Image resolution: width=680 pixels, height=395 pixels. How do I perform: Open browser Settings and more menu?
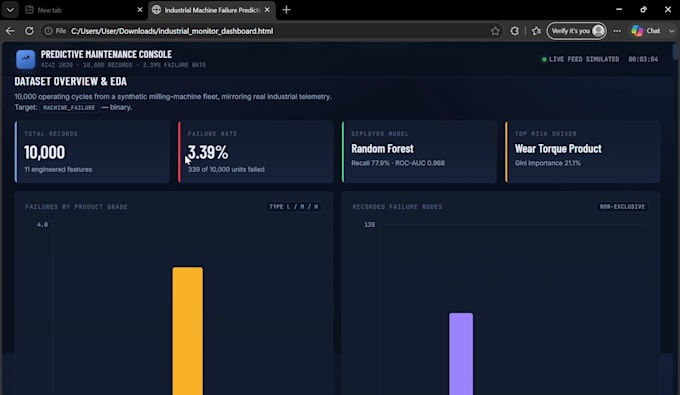pyautogui.click(x=617, y=31)
